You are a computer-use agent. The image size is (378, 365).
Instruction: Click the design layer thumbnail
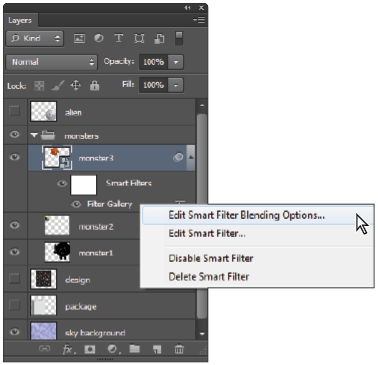point(43,278)
